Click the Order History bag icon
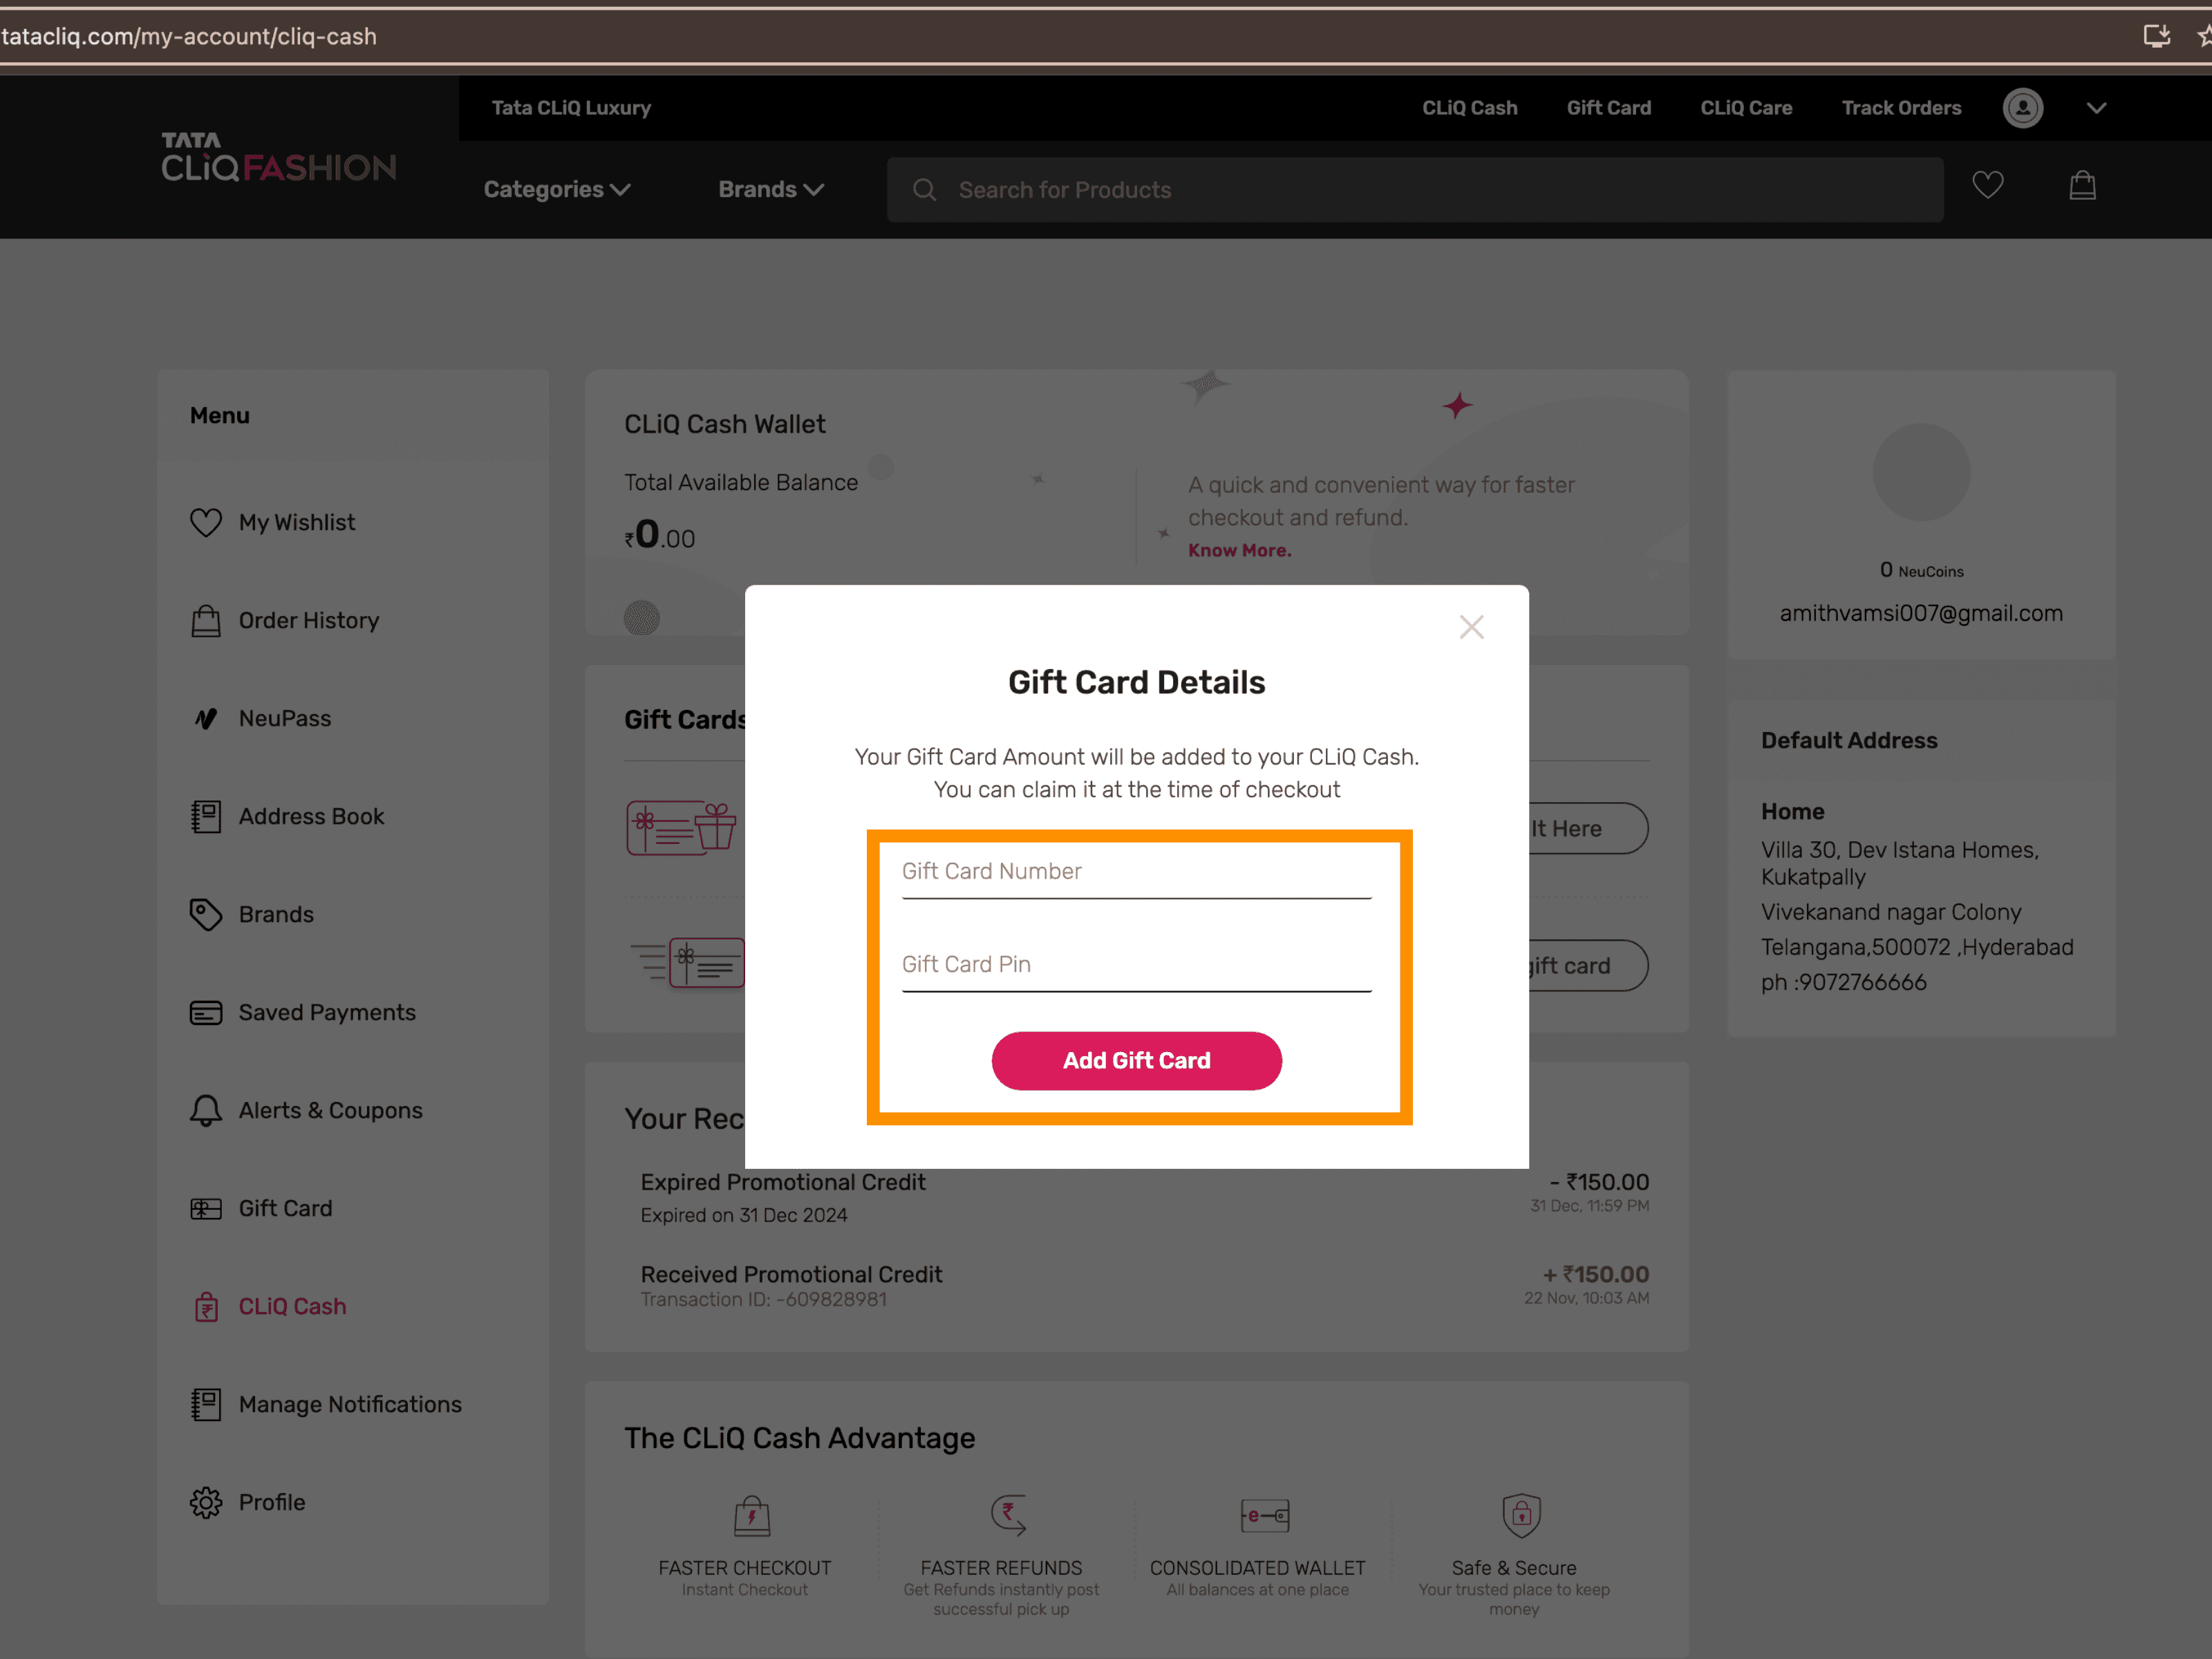The image size is (2212, 1659). (206, 620)
